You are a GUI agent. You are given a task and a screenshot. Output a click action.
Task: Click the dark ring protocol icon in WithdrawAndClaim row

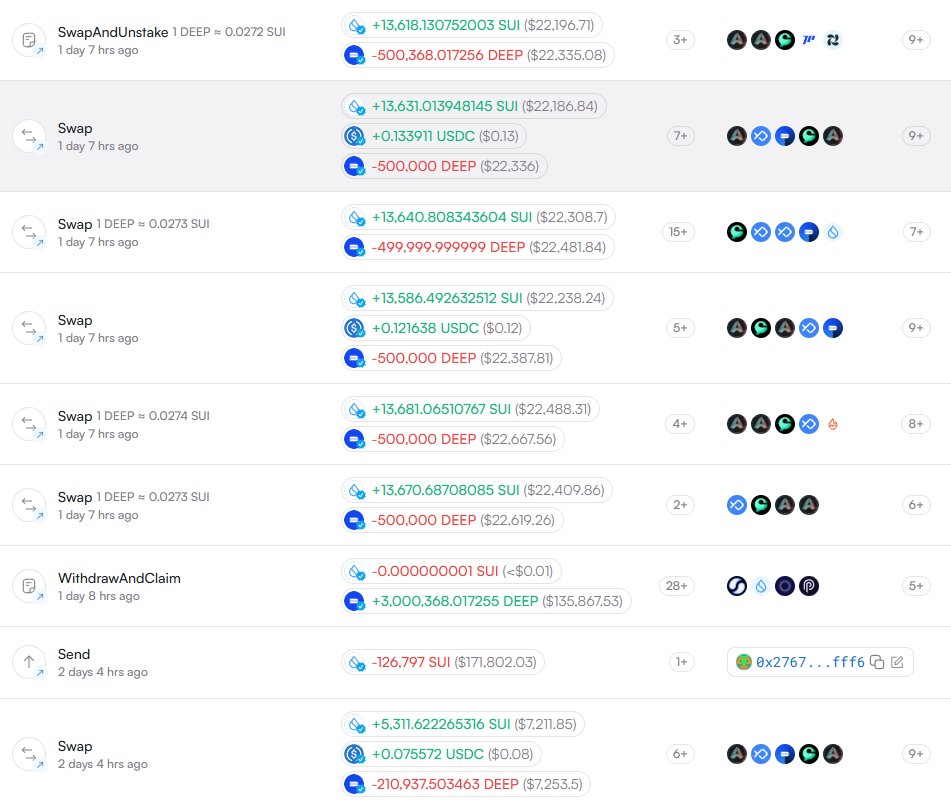point(785,586)
